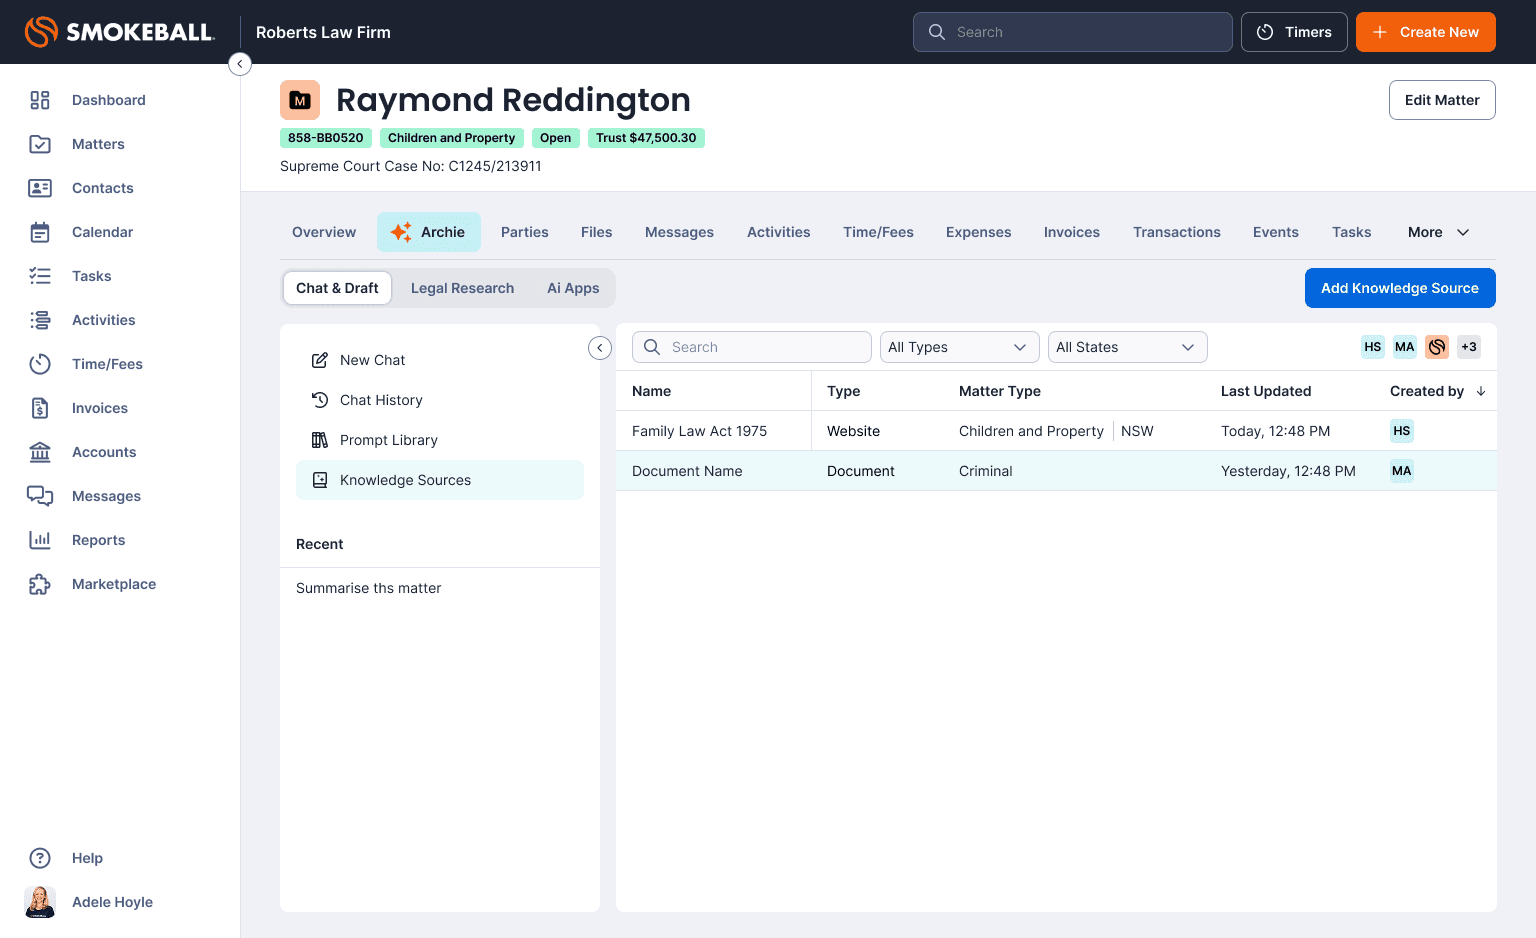Open the Parties tab
The image size is (1536, 938).
coord(525,232)
